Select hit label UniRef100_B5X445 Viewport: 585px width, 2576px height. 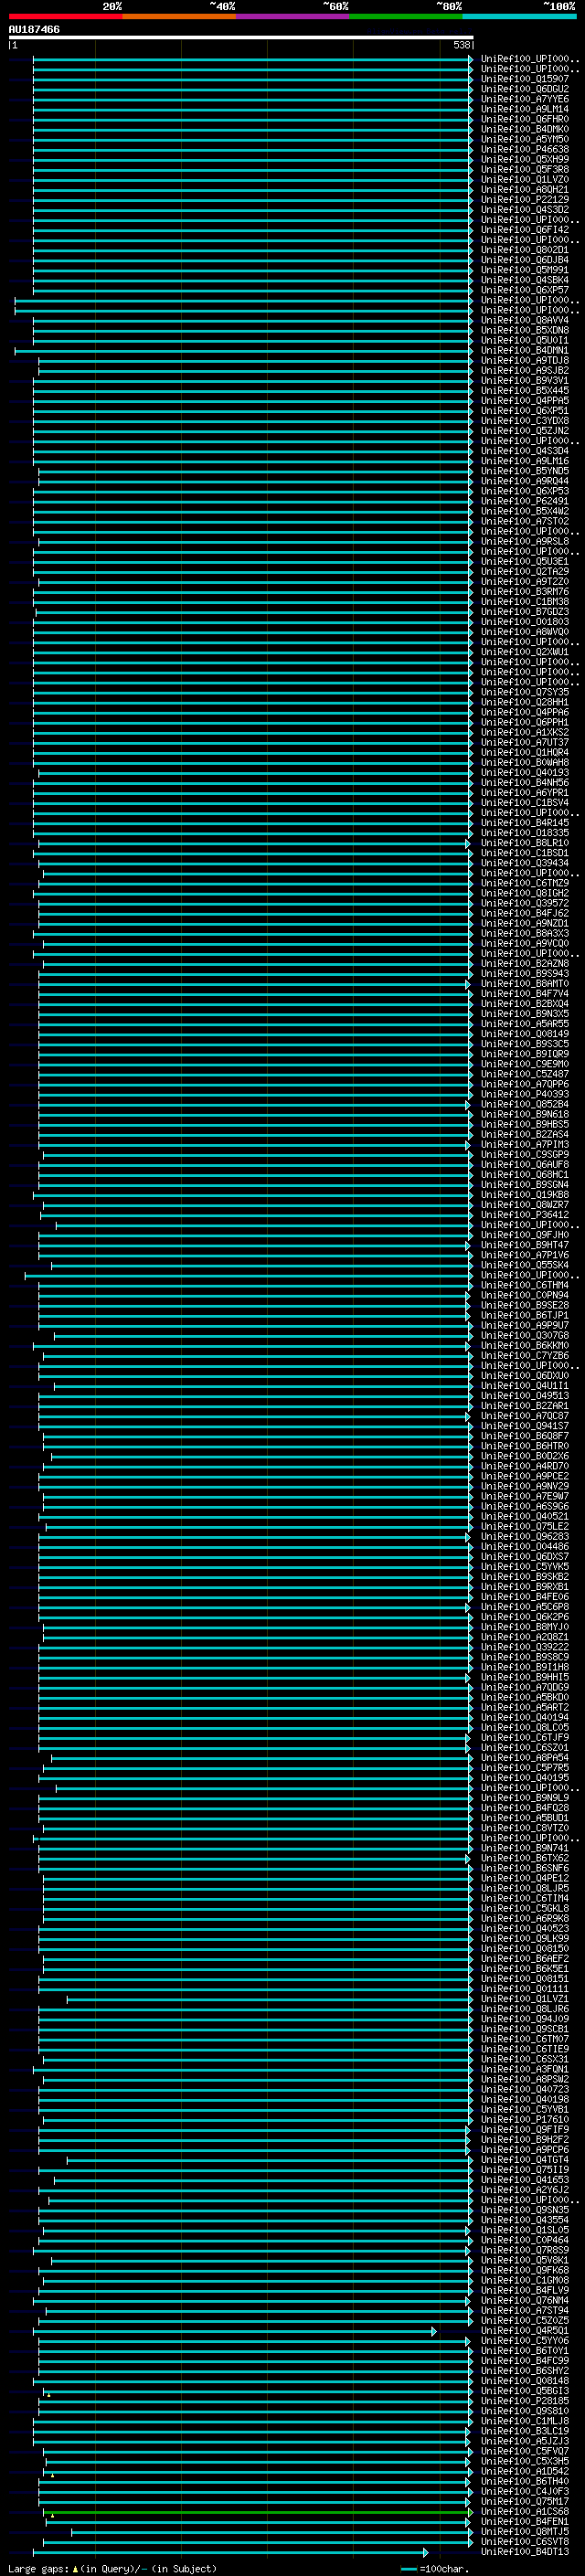point(524,390)
